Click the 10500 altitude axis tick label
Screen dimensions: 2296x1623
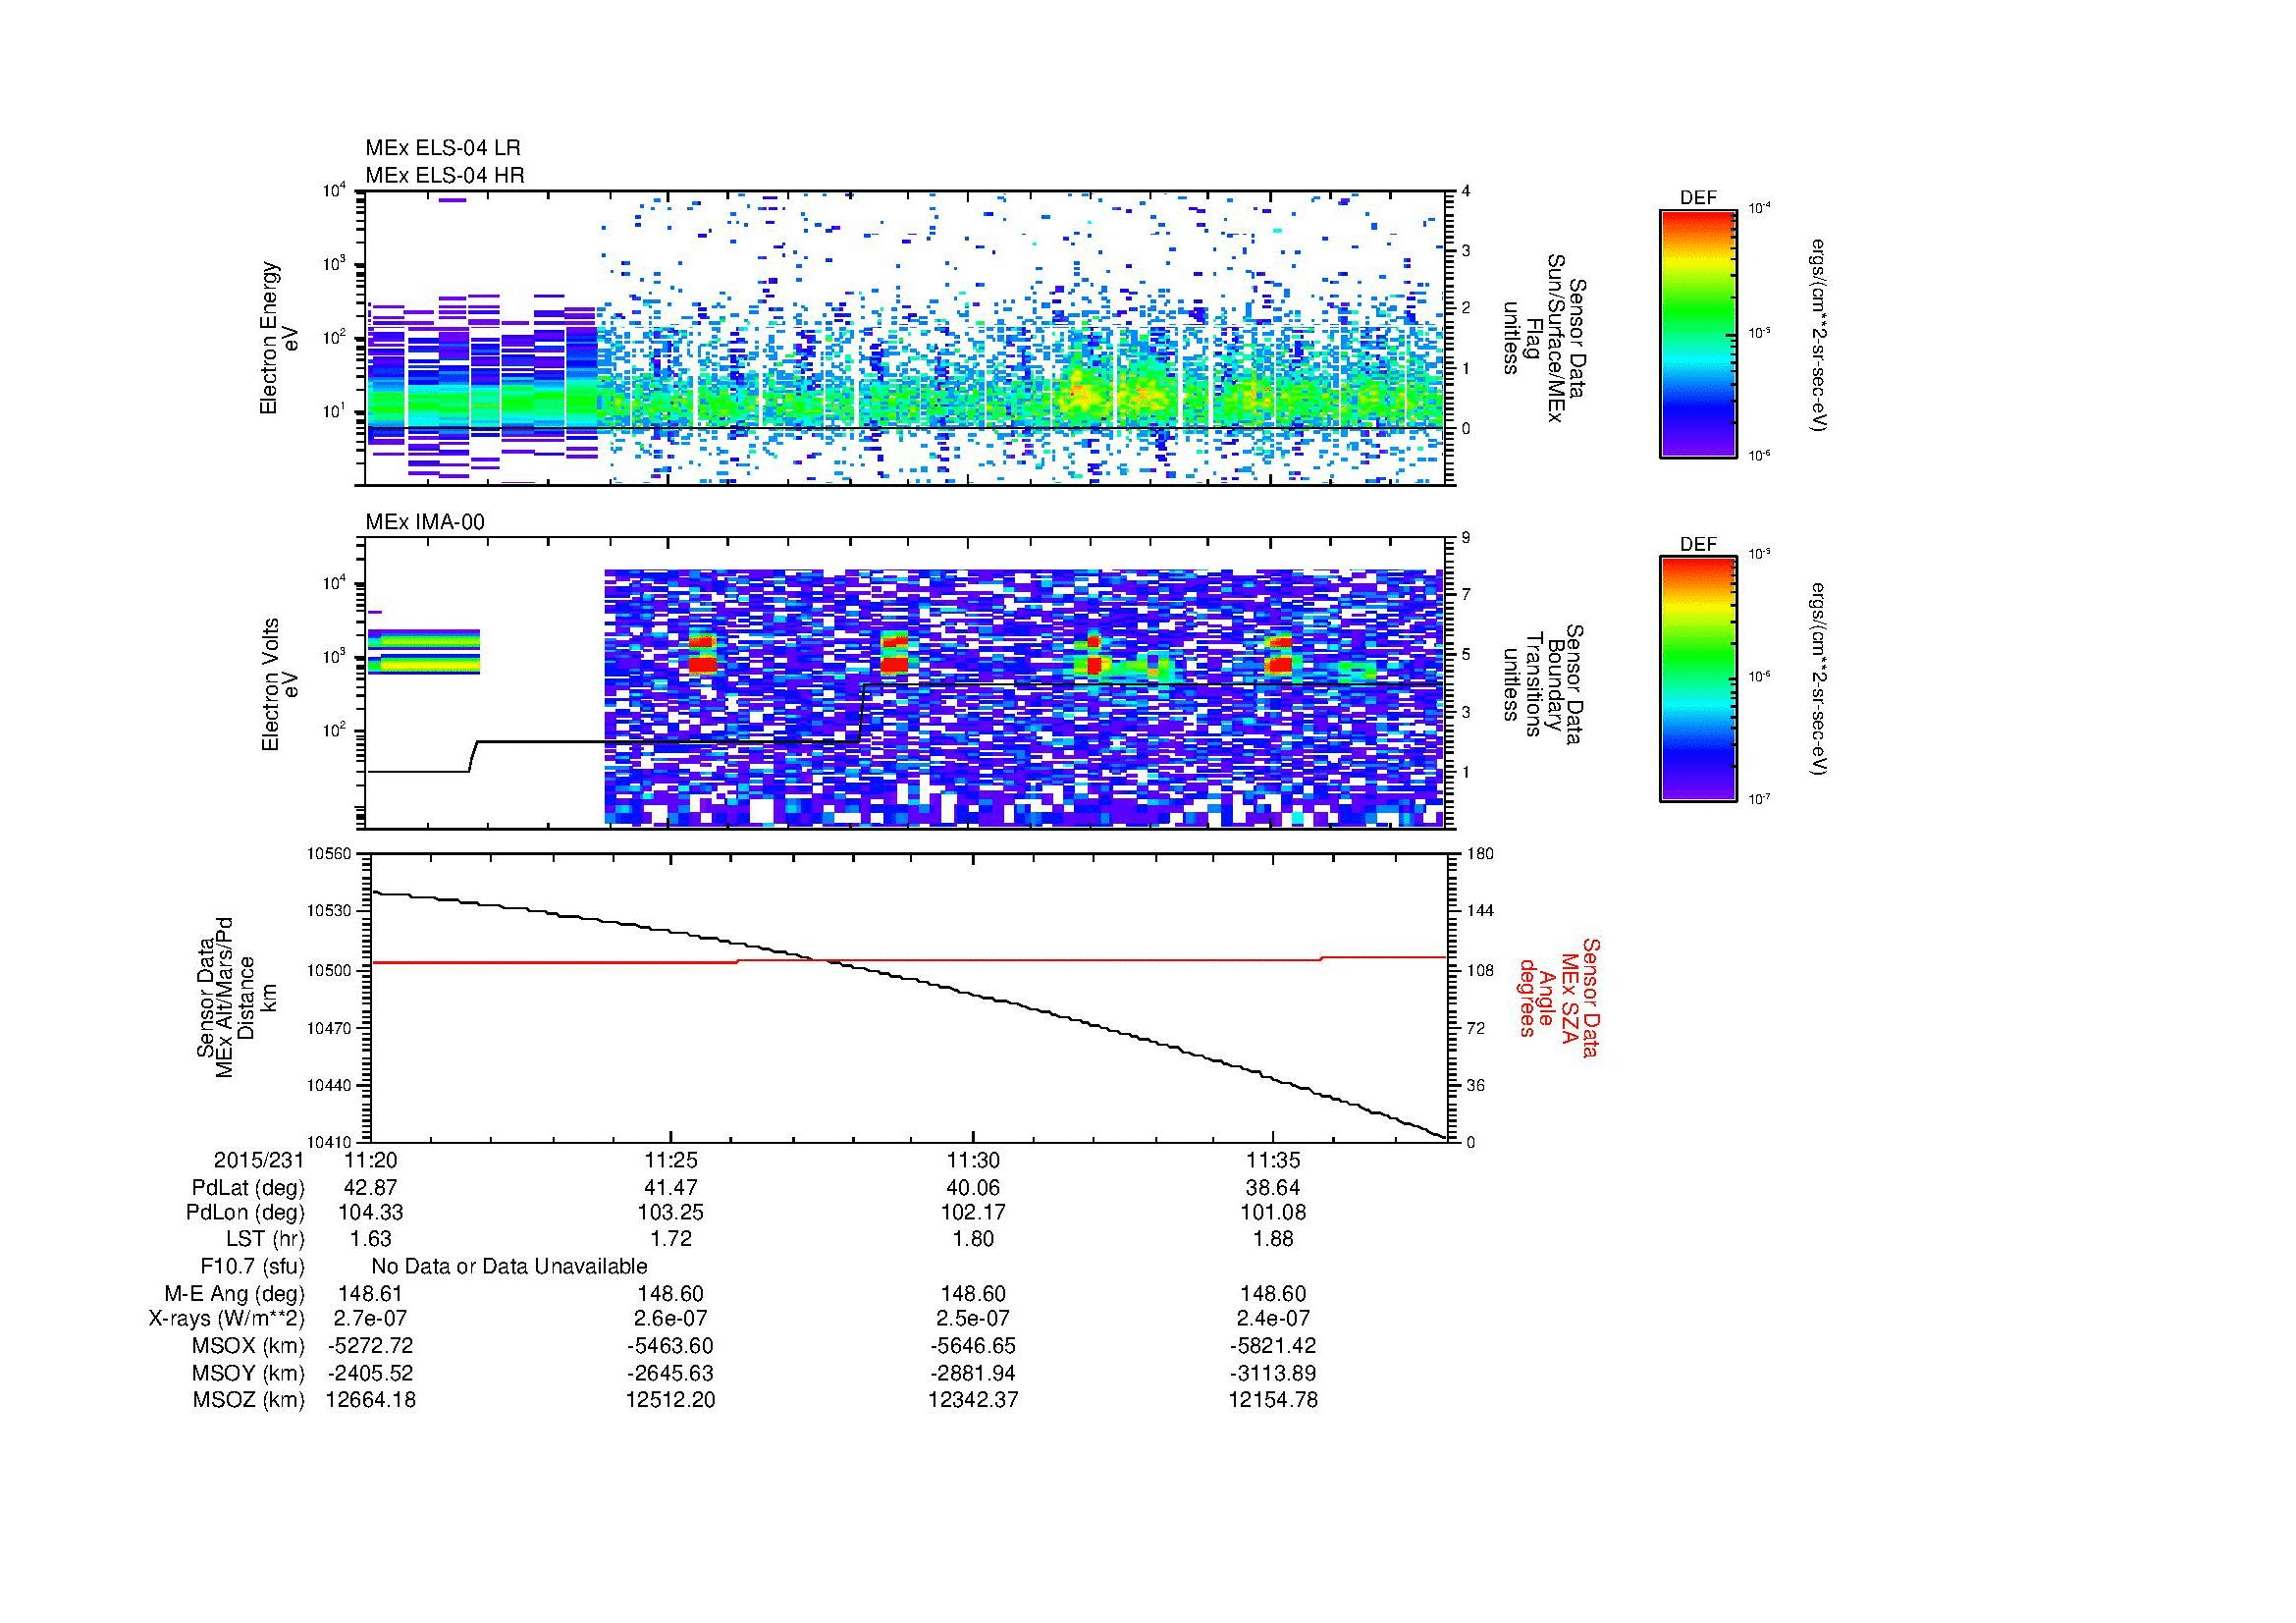[x=330, y=970]
